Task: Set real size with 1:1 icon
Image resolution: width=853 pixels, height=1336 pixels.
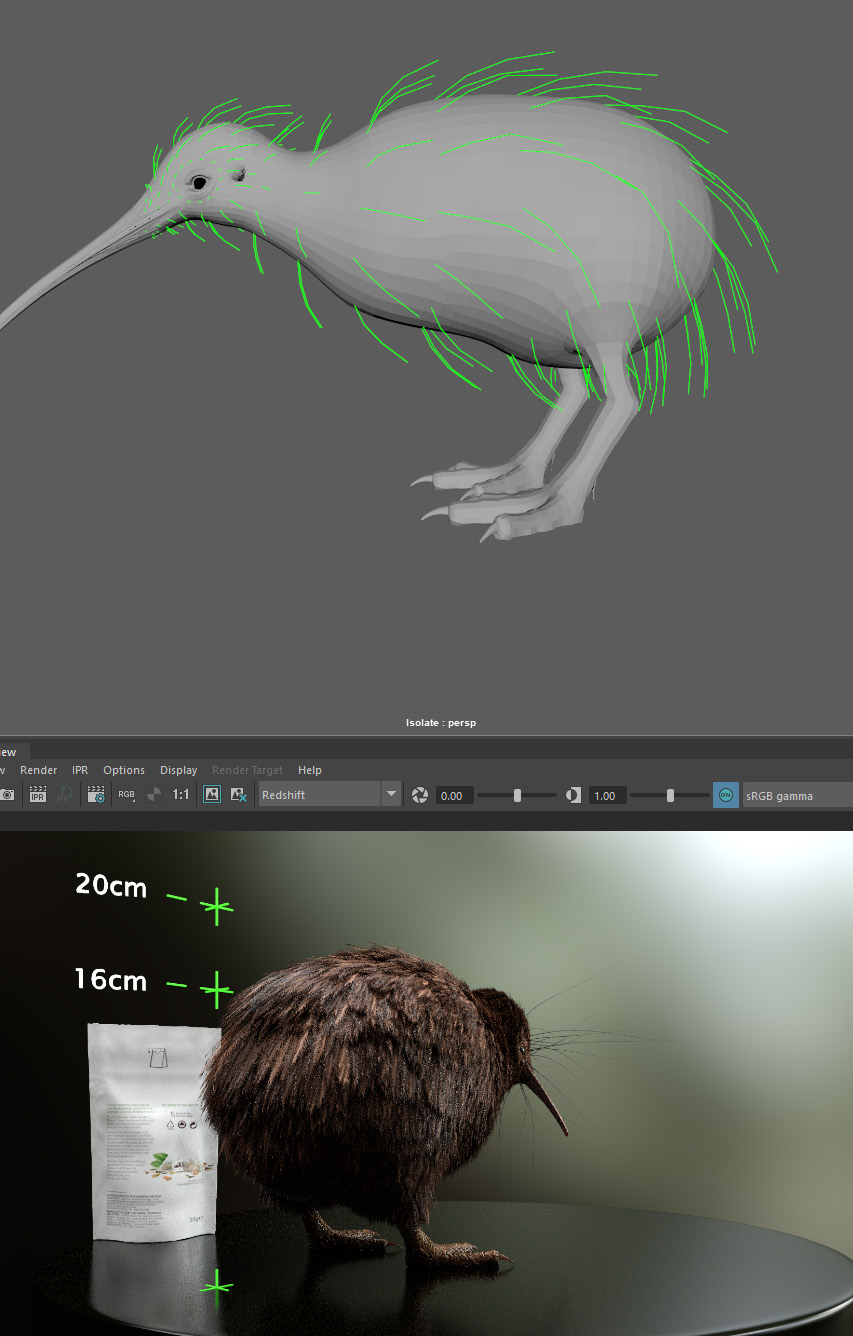Action: point(181,795)
